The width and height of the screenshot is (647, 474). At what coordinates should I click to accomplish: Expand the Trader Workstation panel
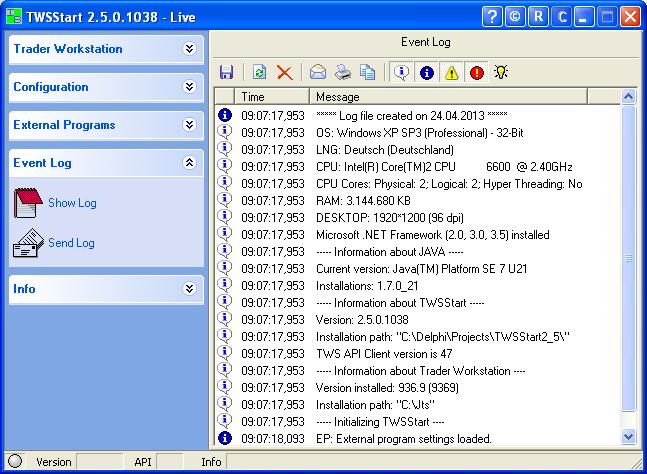point(189,49)
